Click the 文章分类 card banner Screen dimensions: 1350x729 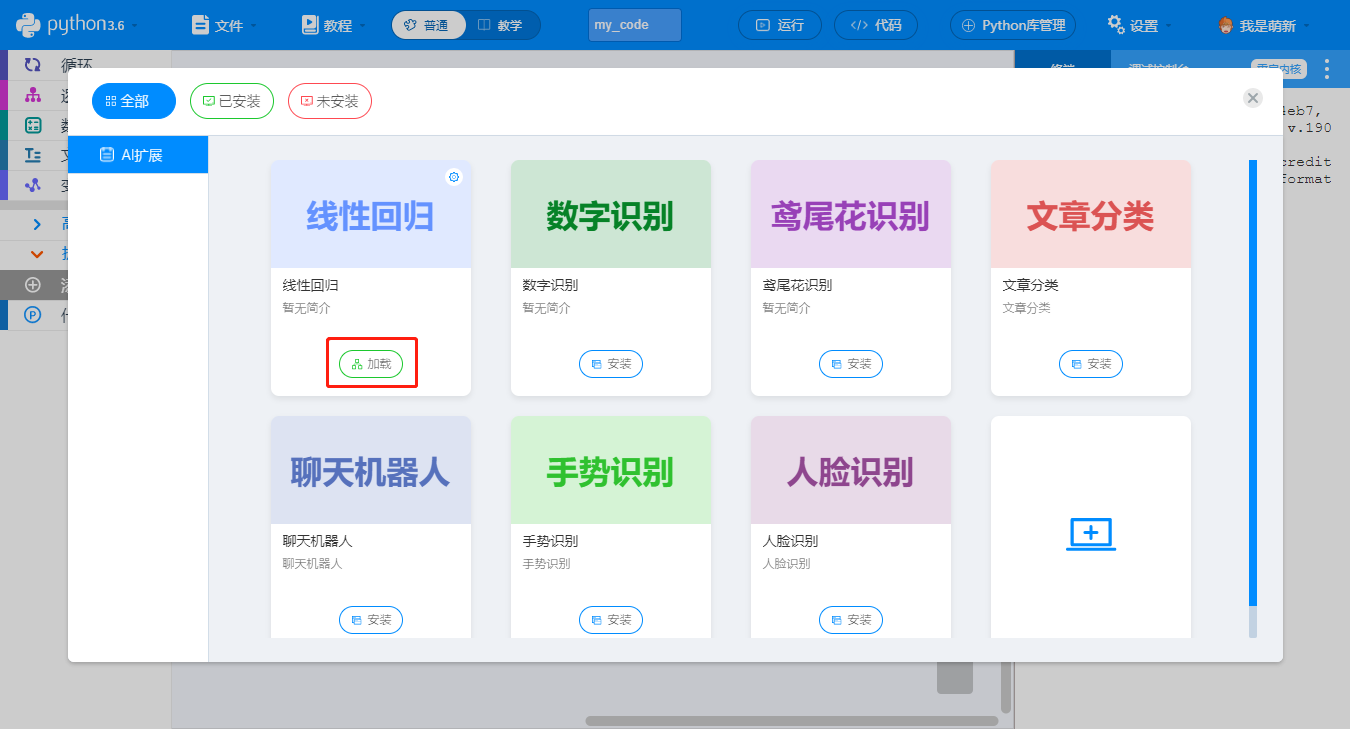click(x=1091, y=214)
